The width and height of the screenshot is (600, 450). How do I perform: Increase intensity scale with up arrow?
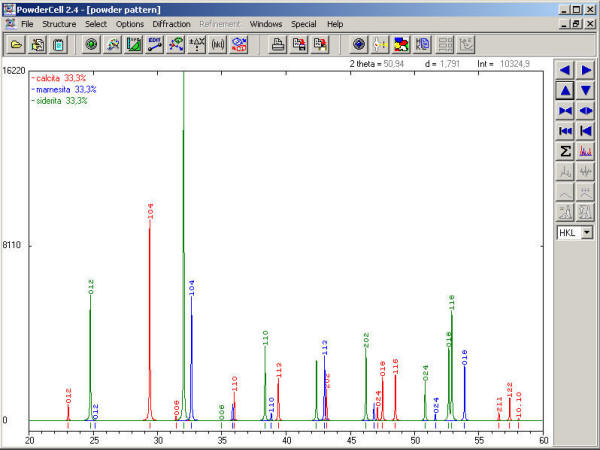pyautogui.click(x=565, y=91)
